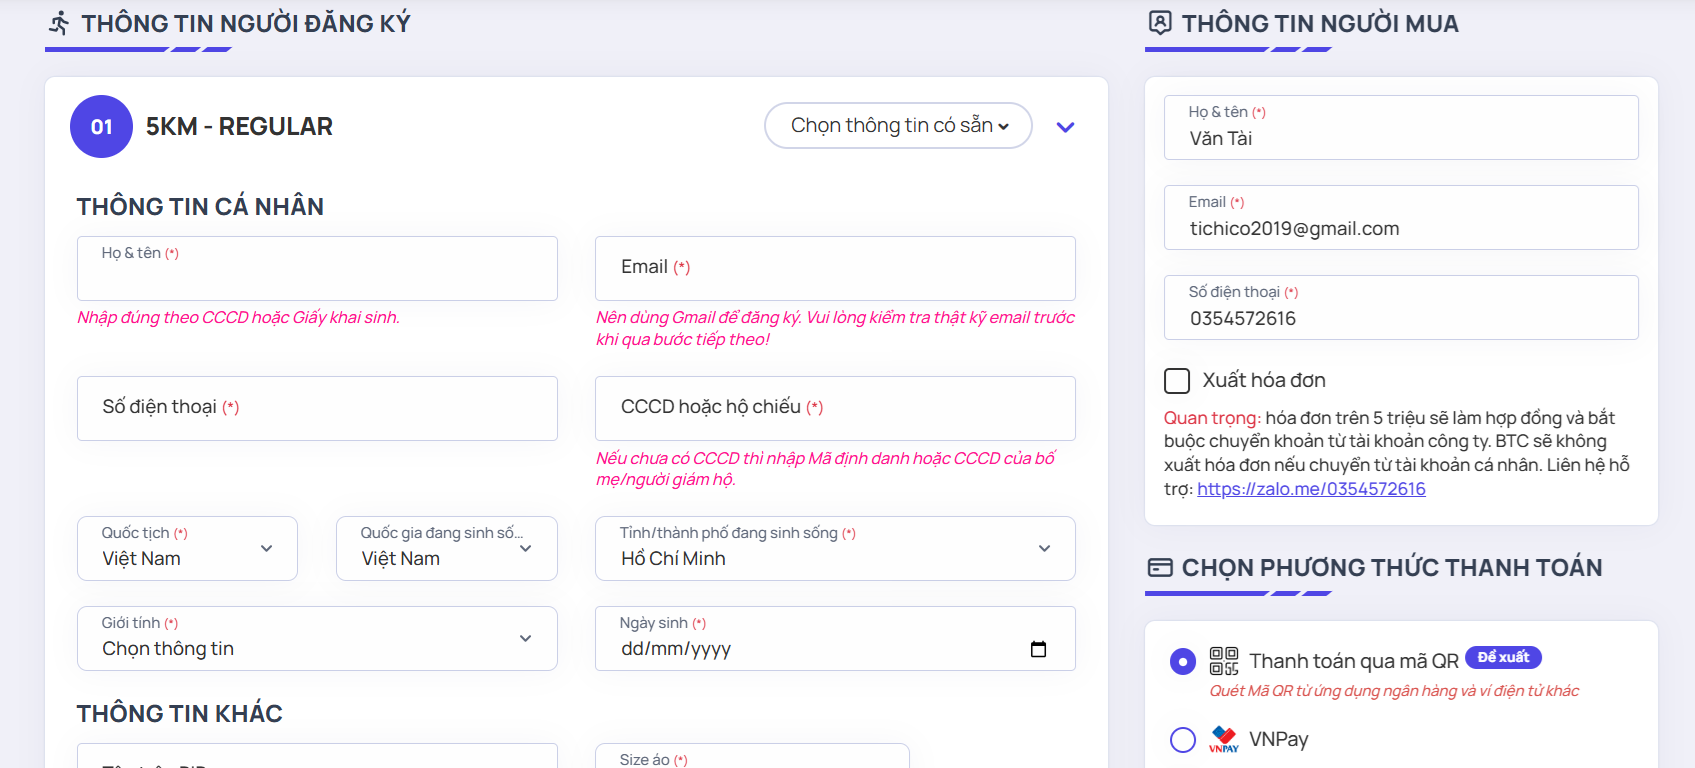This screenshot has height=768, width=1695.
Task: Select Thanh toán qua mã QR option
Action: pyautogui.click(x=1183, y=661)
